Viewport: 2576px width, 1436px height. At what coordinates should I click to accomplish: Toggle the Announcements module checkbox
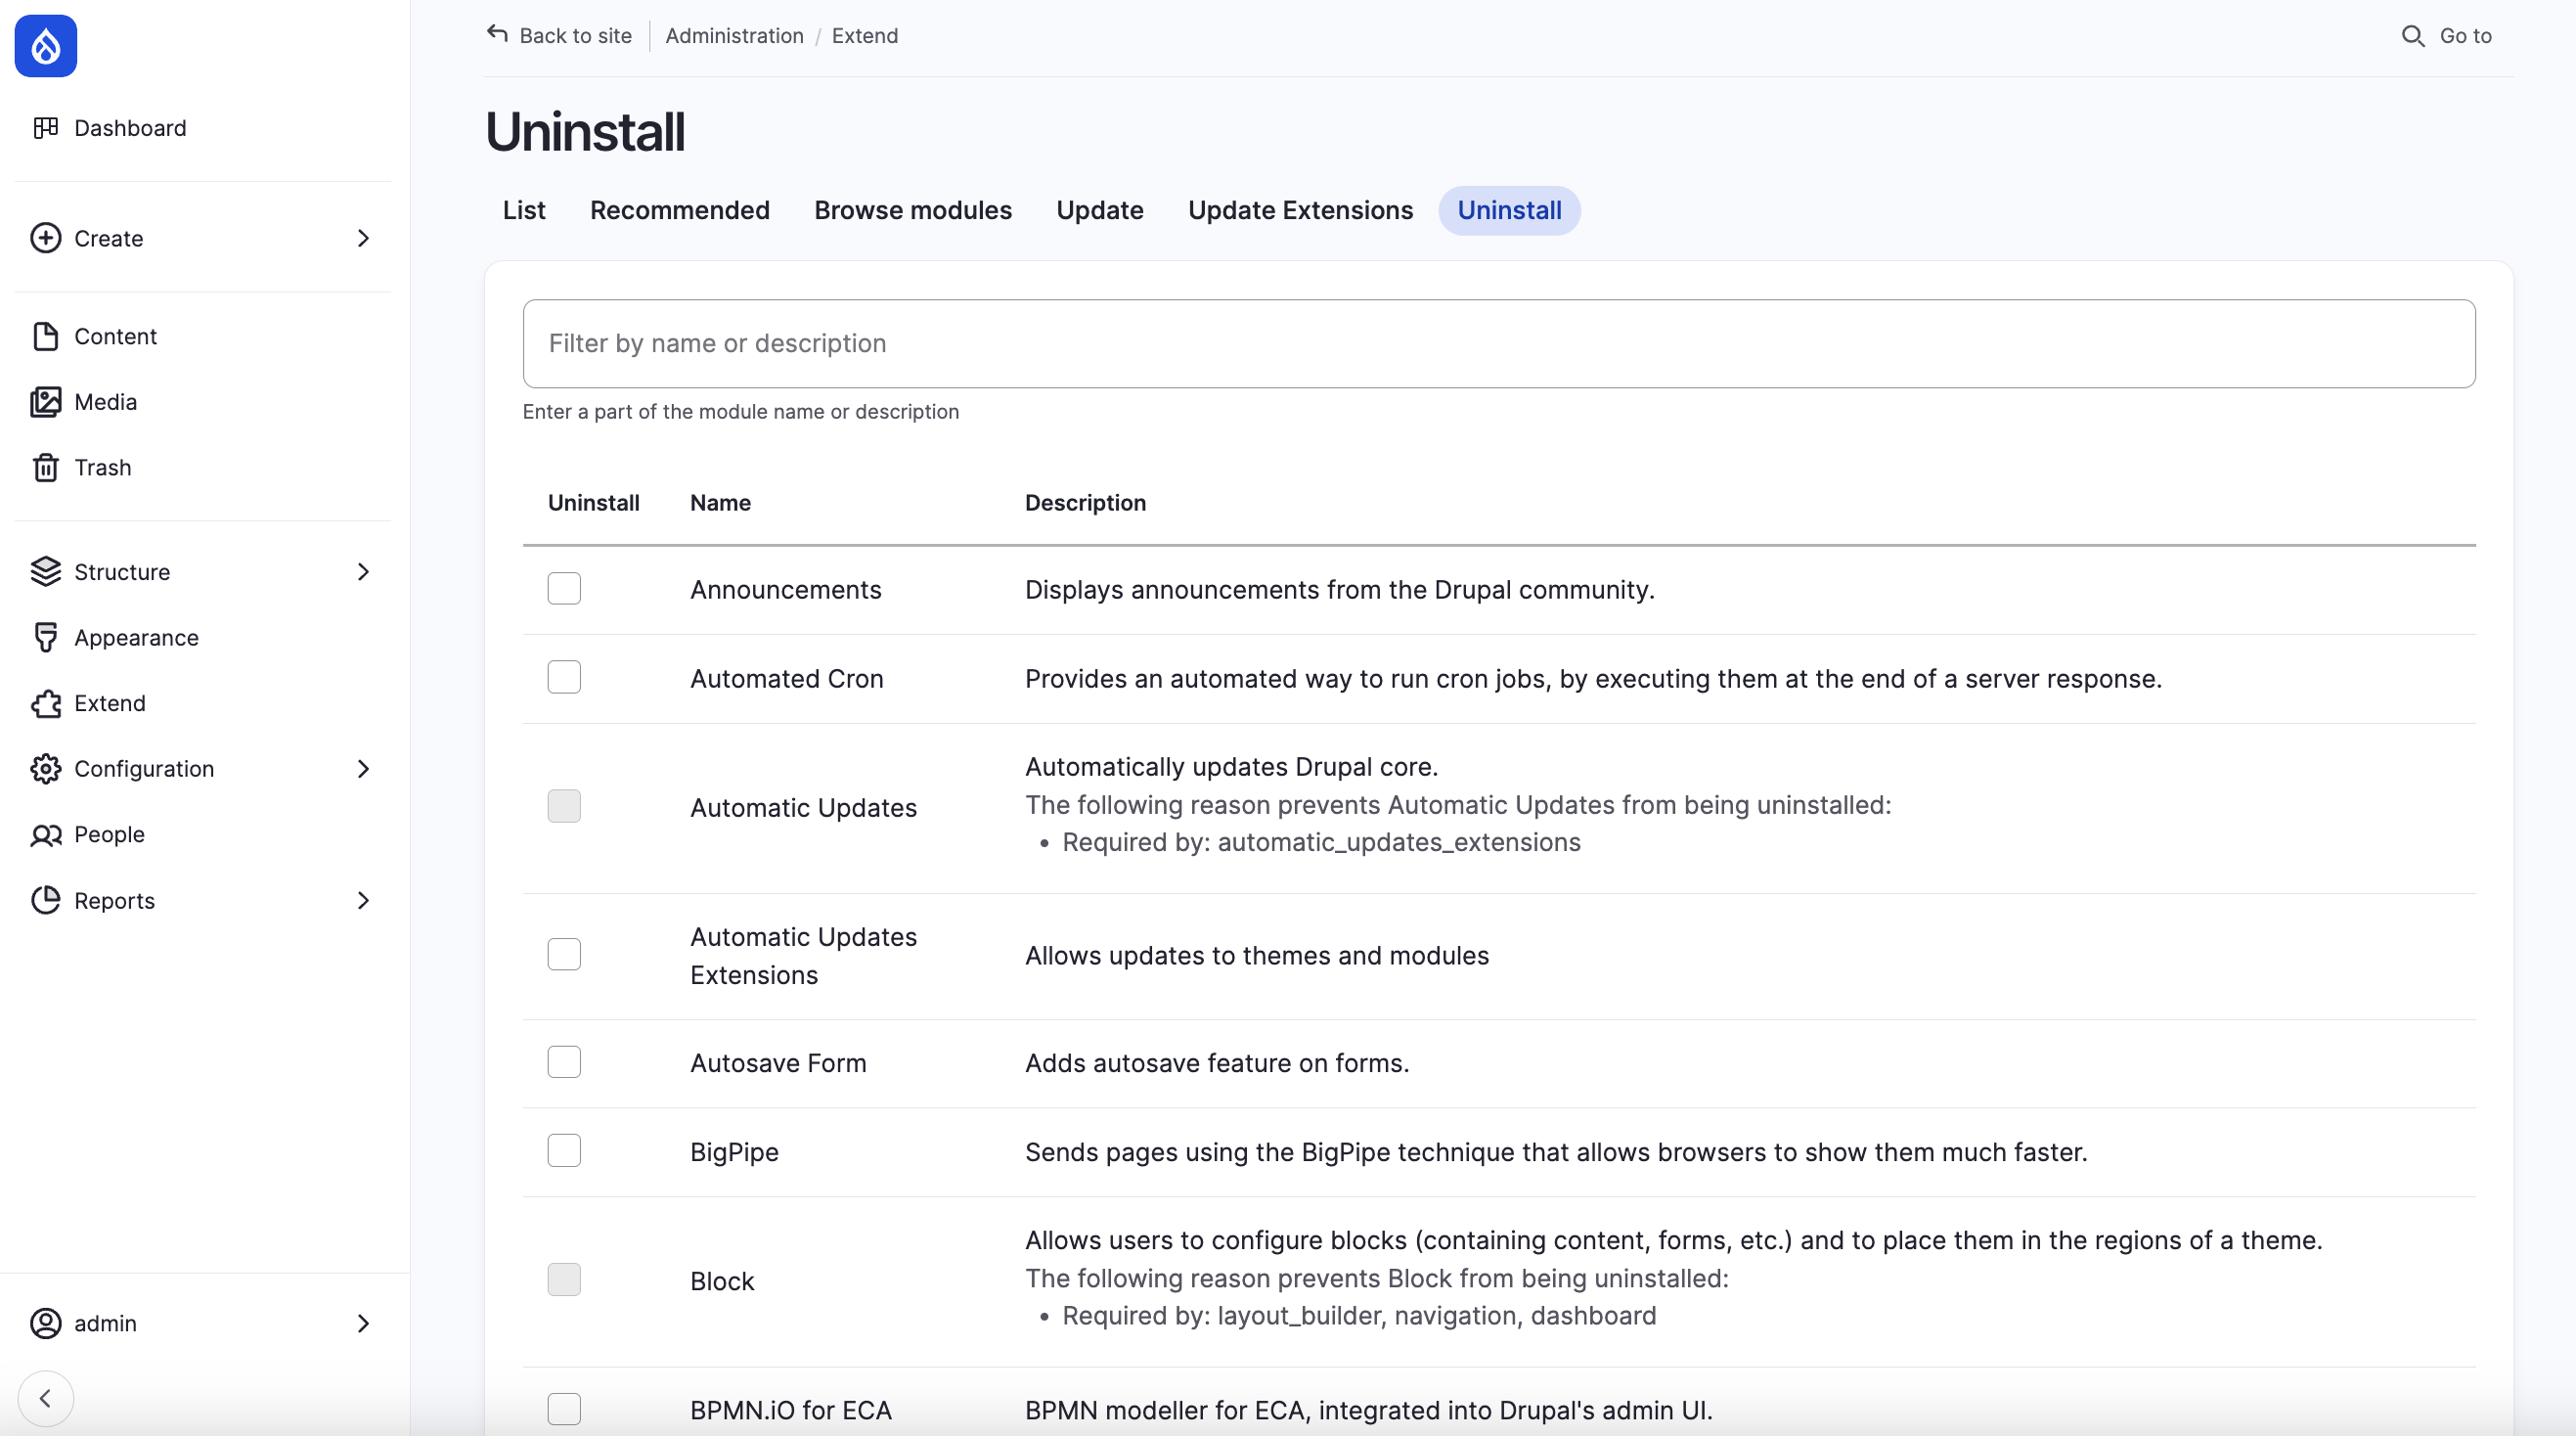pos(562,589)
